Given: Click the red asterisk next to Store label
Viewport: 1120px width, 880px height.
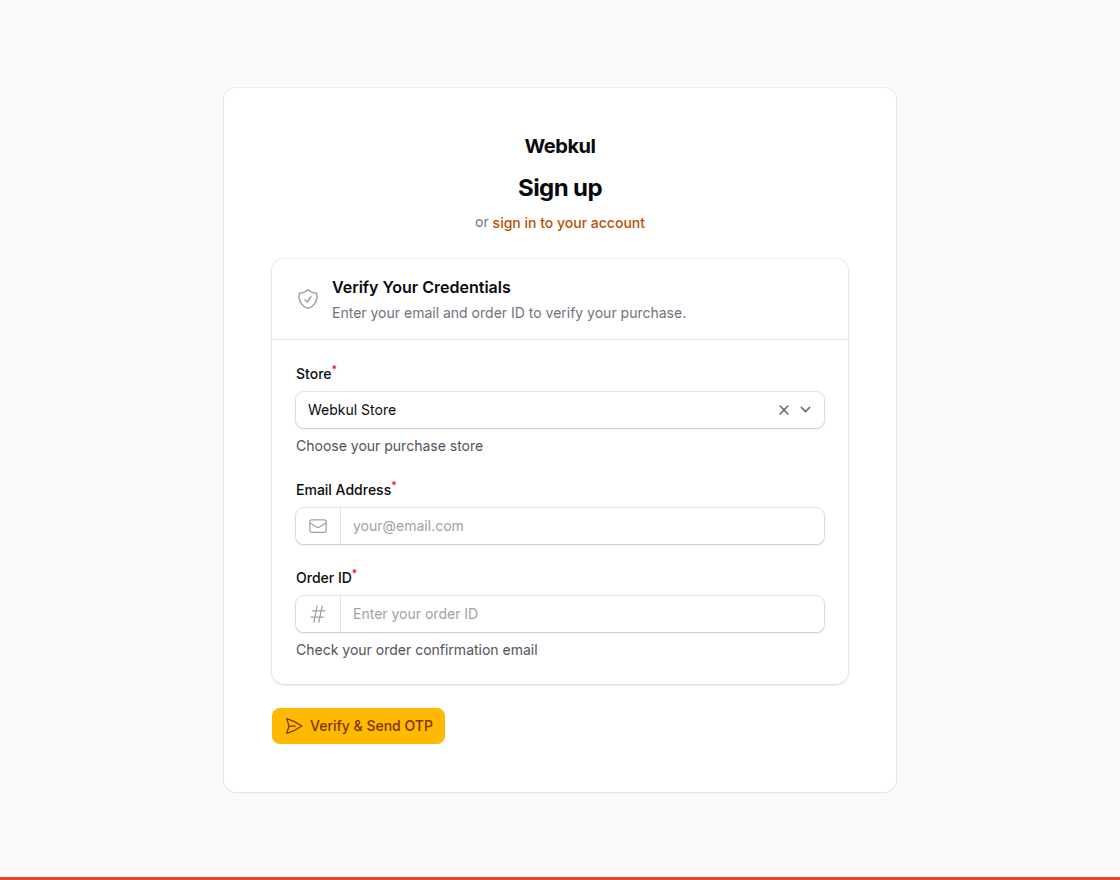Looking at the screenshot, I should click(x=334, y=366).
